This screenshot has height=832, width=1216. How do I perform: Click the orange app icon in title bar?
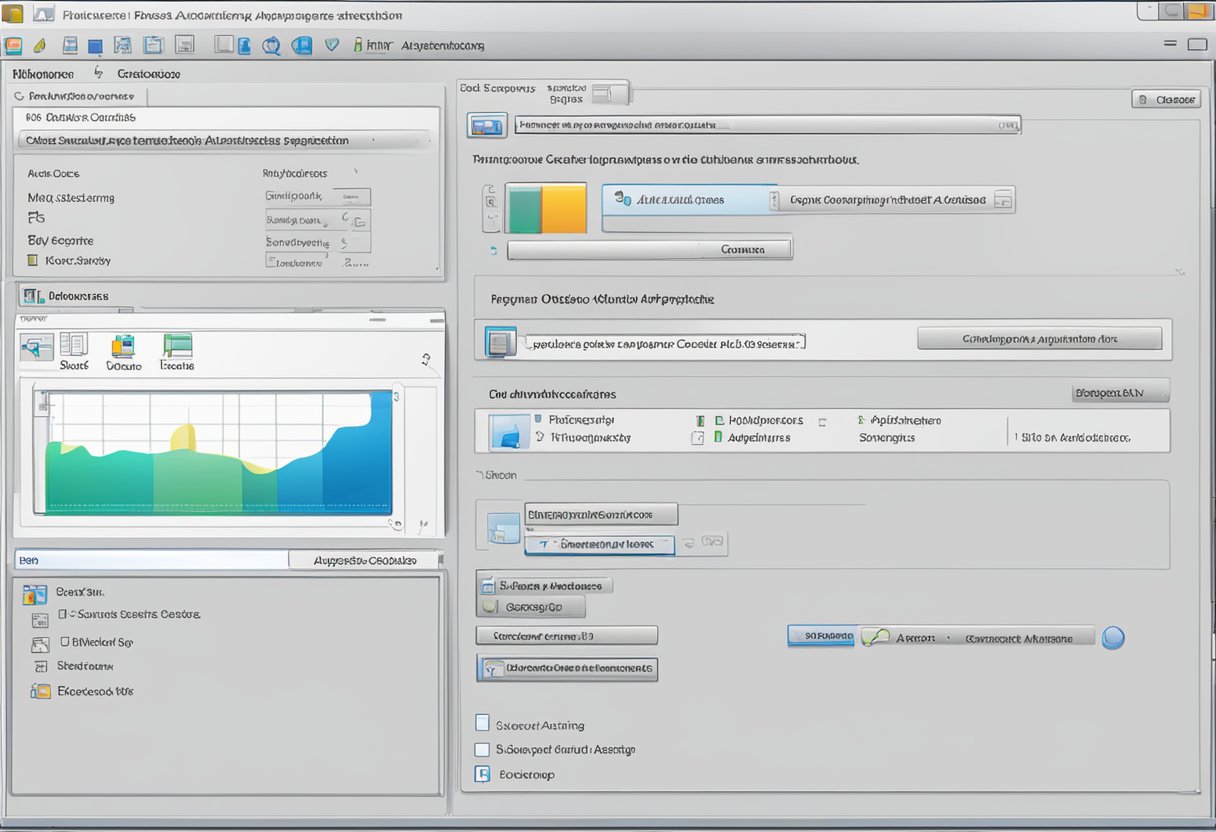tap(13, 14)
